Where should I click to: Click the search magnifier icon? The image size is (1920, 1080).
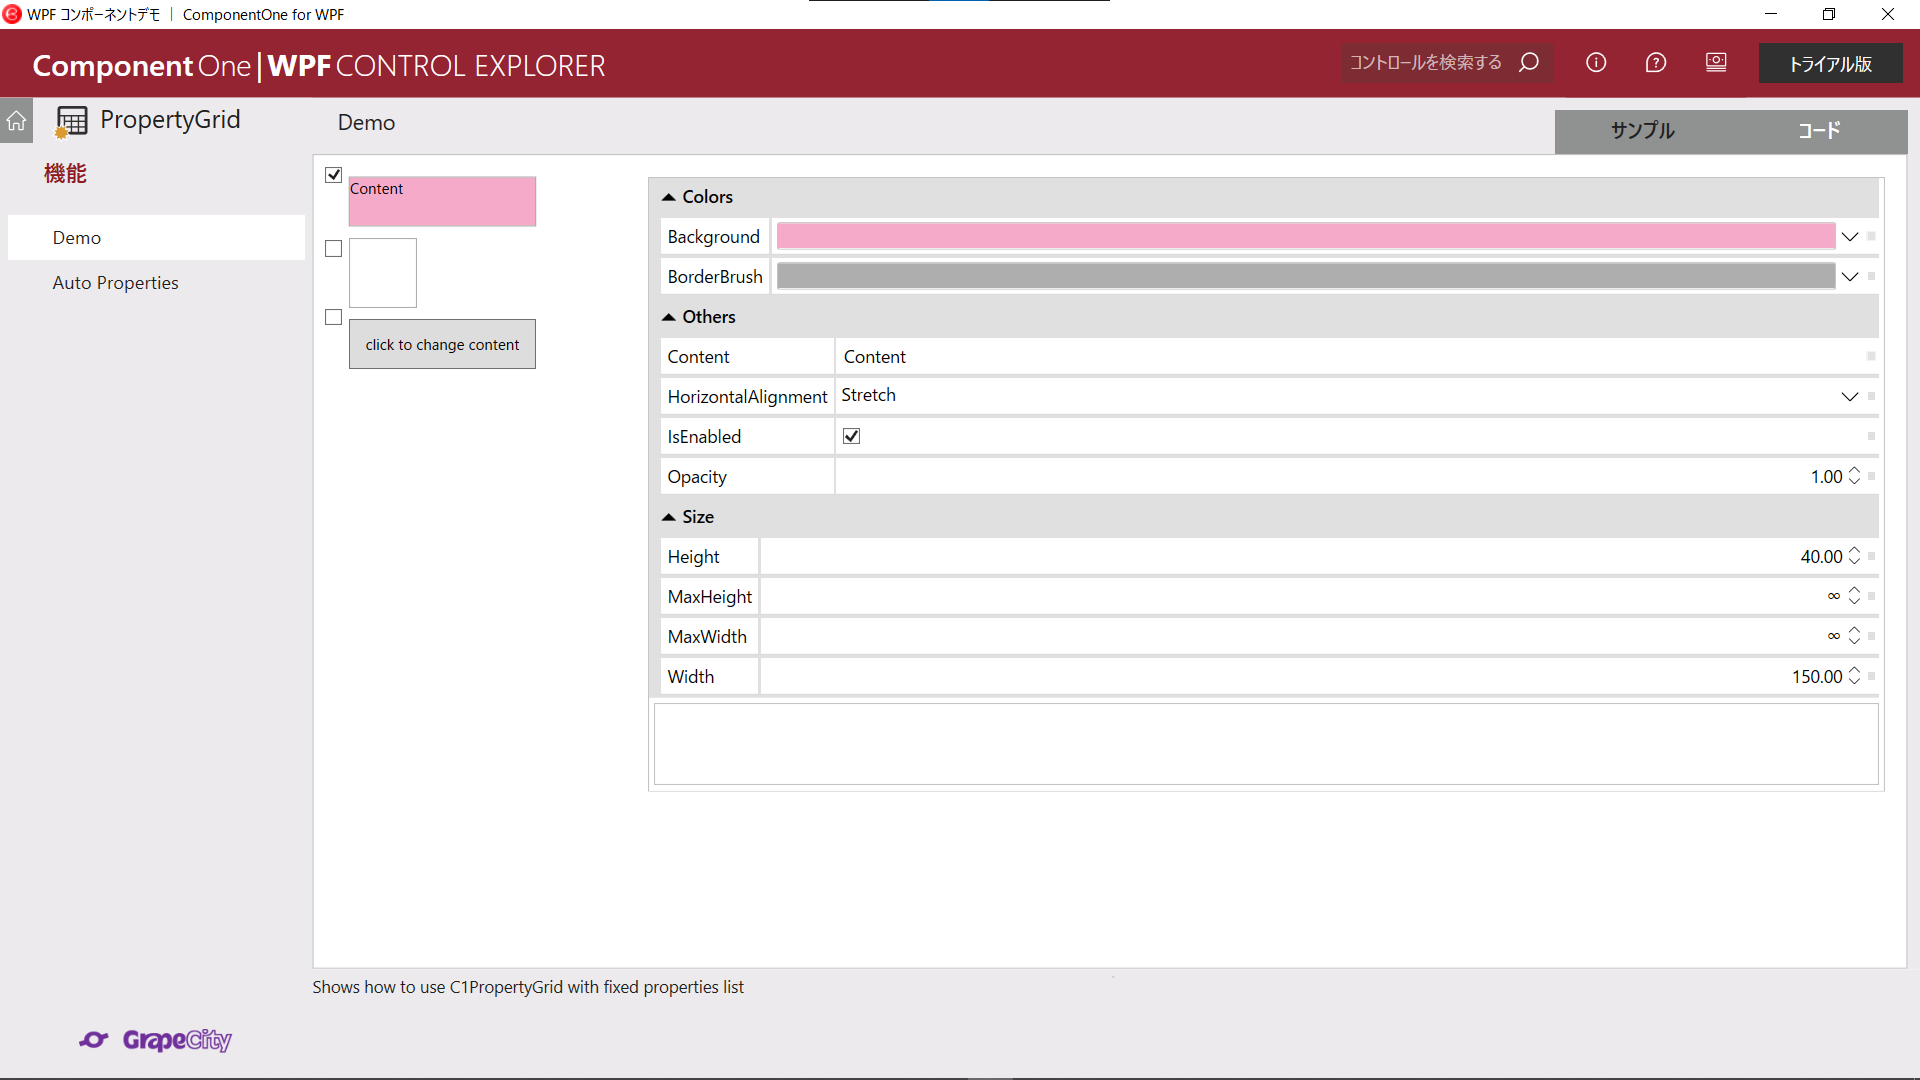click(x=1529, y=63)
